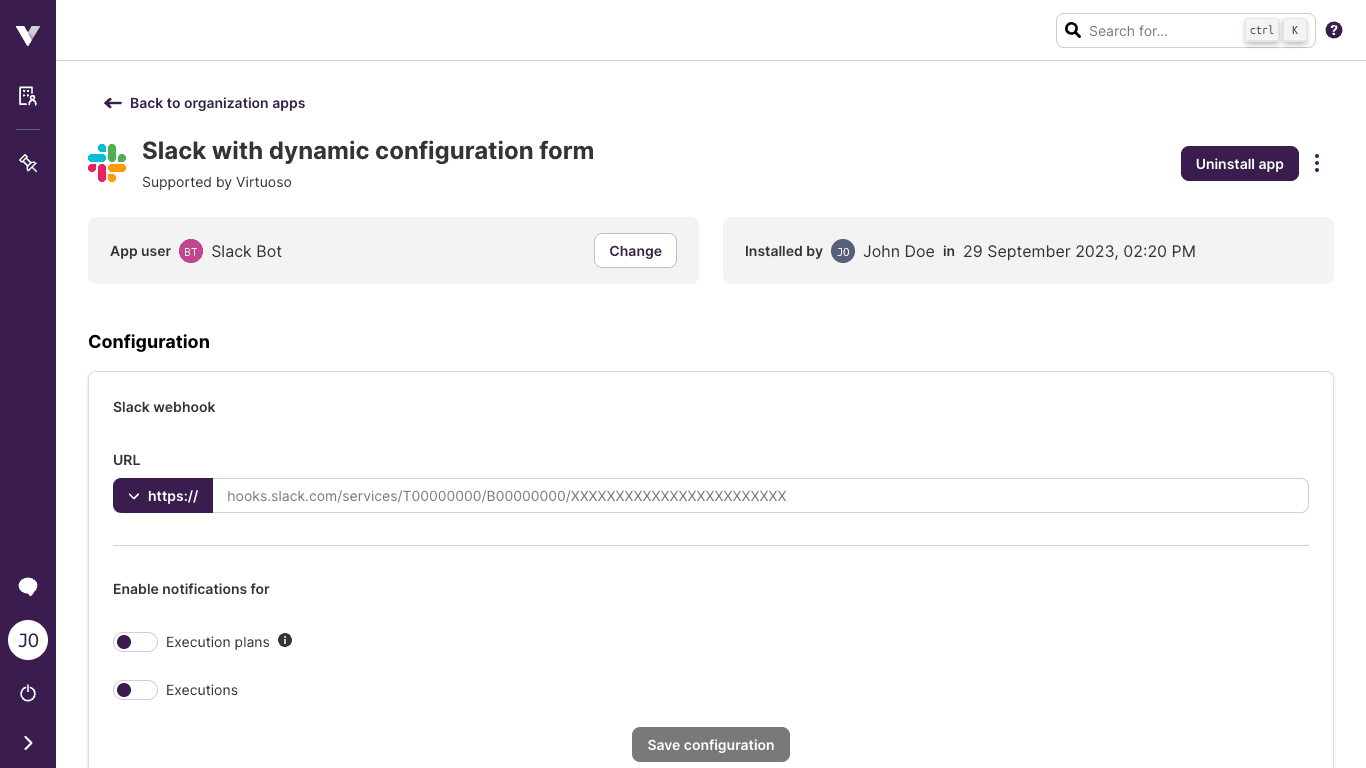
Task: Select the extensions pin icon in sidebar
Action: pos(28,163)
